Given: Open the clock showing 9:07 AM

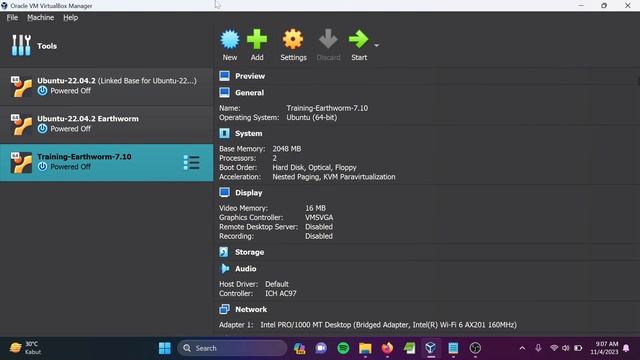Looking at the screenshot, I should point(604,348).
